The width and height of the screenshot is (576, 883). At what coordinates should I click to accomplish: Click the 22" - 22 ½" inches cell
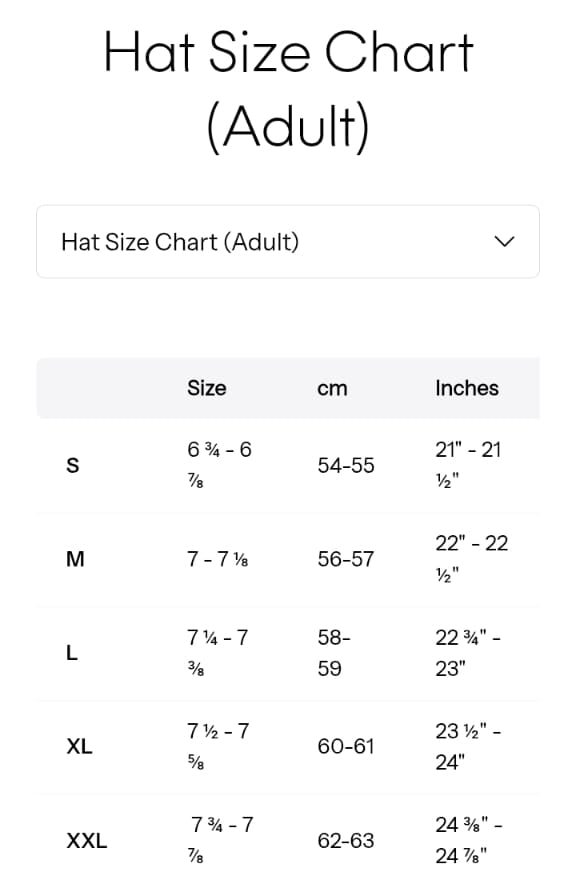tap(472, 559)
